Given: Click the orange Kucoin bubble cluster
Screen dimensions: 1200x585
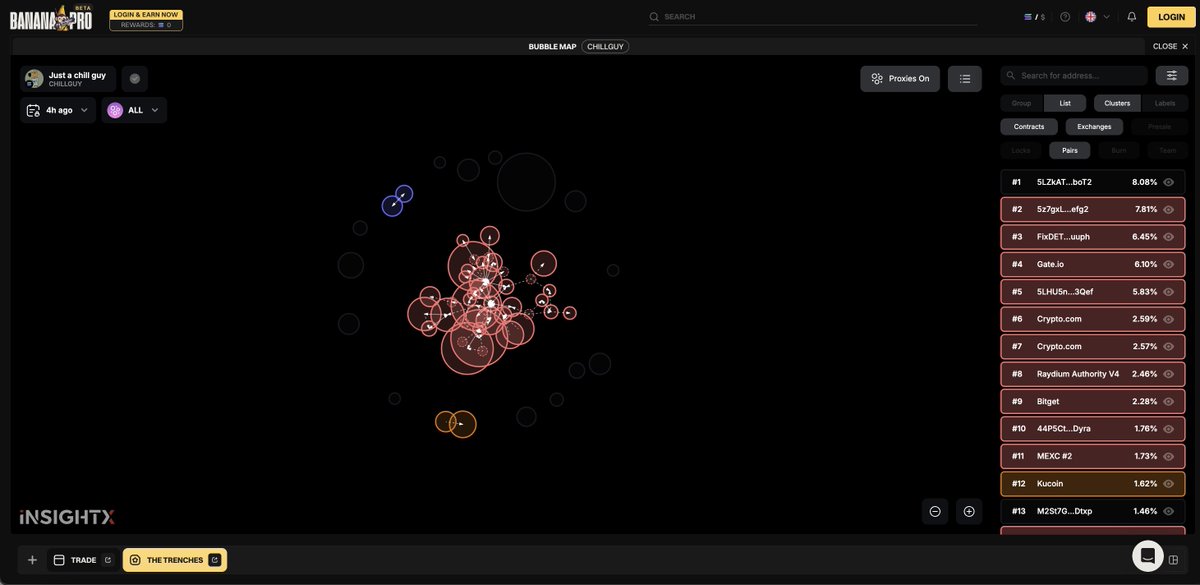Looking at the screenshot, I should [456, 423].
